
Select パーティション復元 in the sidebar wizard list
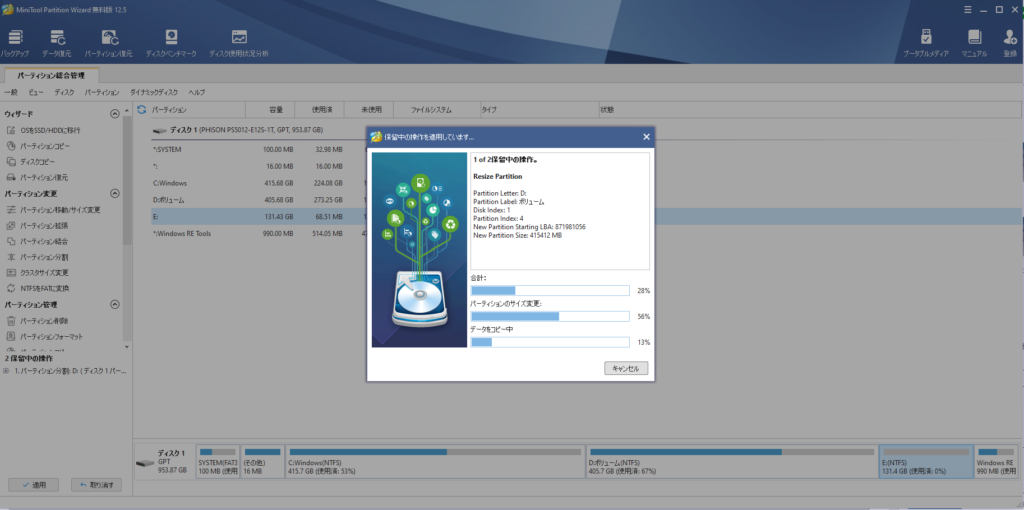(x=37, y=177)
